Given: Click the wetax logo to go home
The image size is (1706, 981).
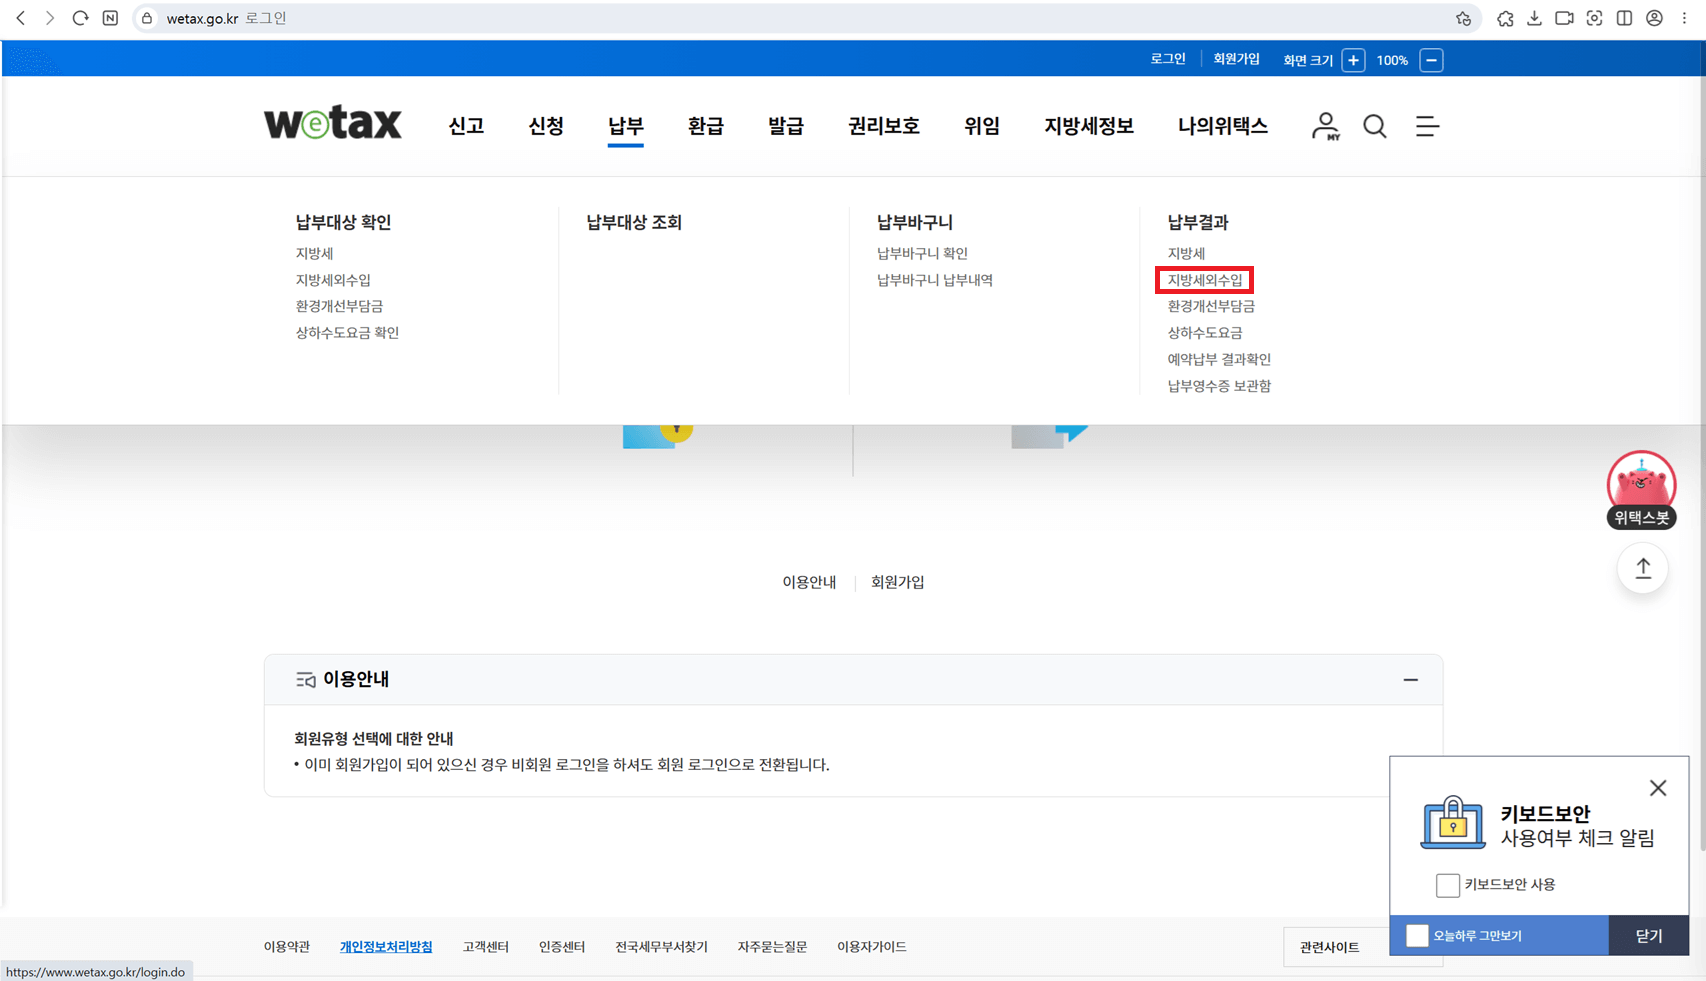Looking at the screenshot, I should [x=333, y=122].
